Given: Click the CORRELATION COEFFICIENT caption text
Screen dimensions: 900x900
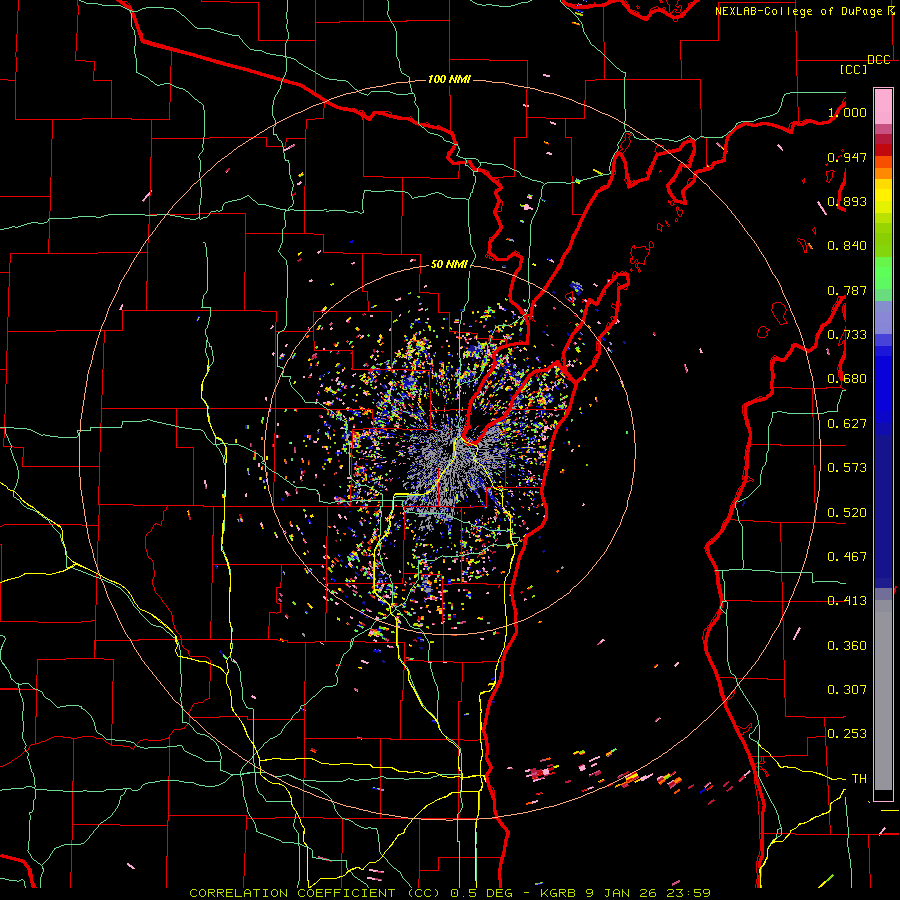Looking at the screenshot, I should click(x=292, y=893).
